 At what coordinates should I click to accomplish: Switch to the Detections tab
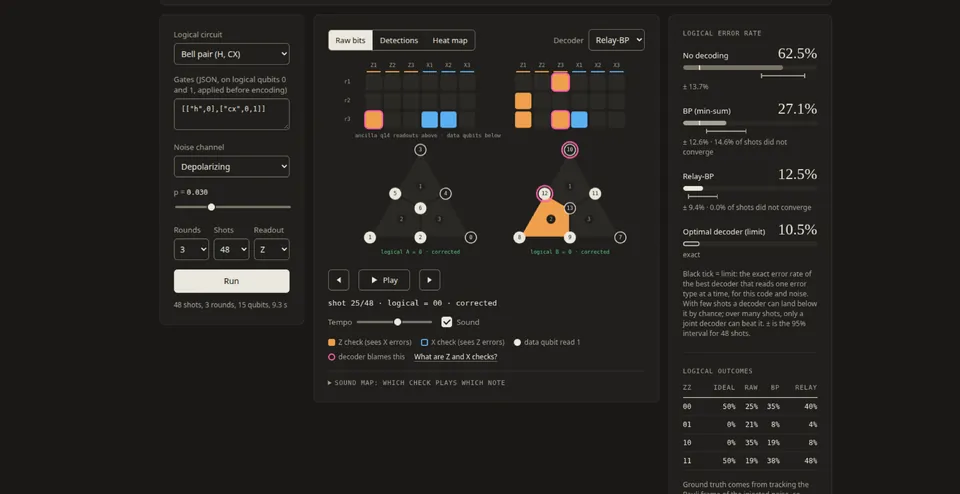point(399,40)
